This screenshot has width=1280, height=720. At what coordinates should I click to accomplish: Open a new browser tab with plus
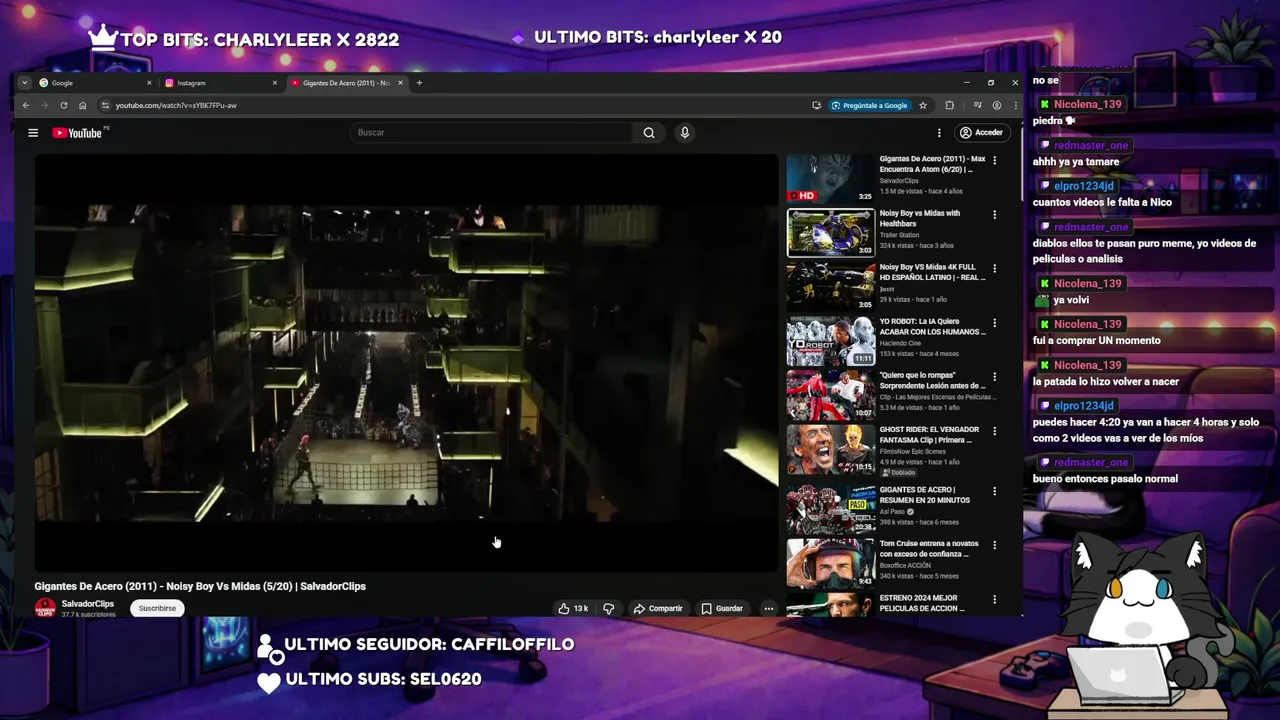point(419,83)
